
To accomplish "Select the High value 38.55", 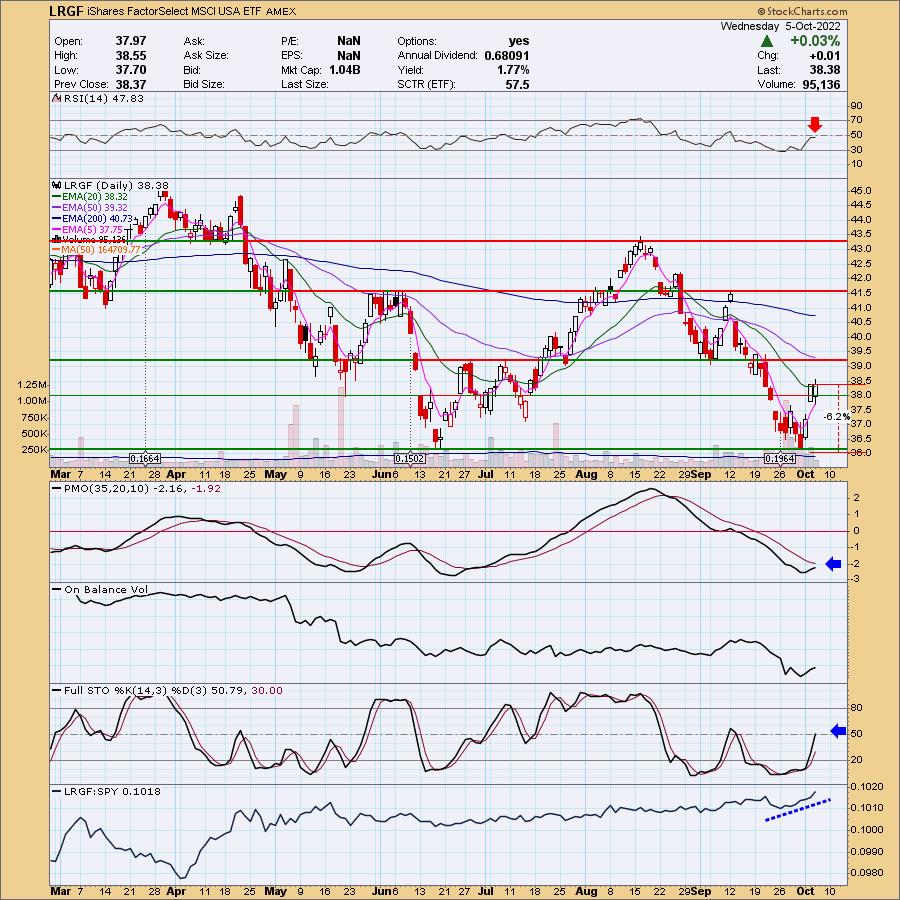I will click(x=131, y=56).
